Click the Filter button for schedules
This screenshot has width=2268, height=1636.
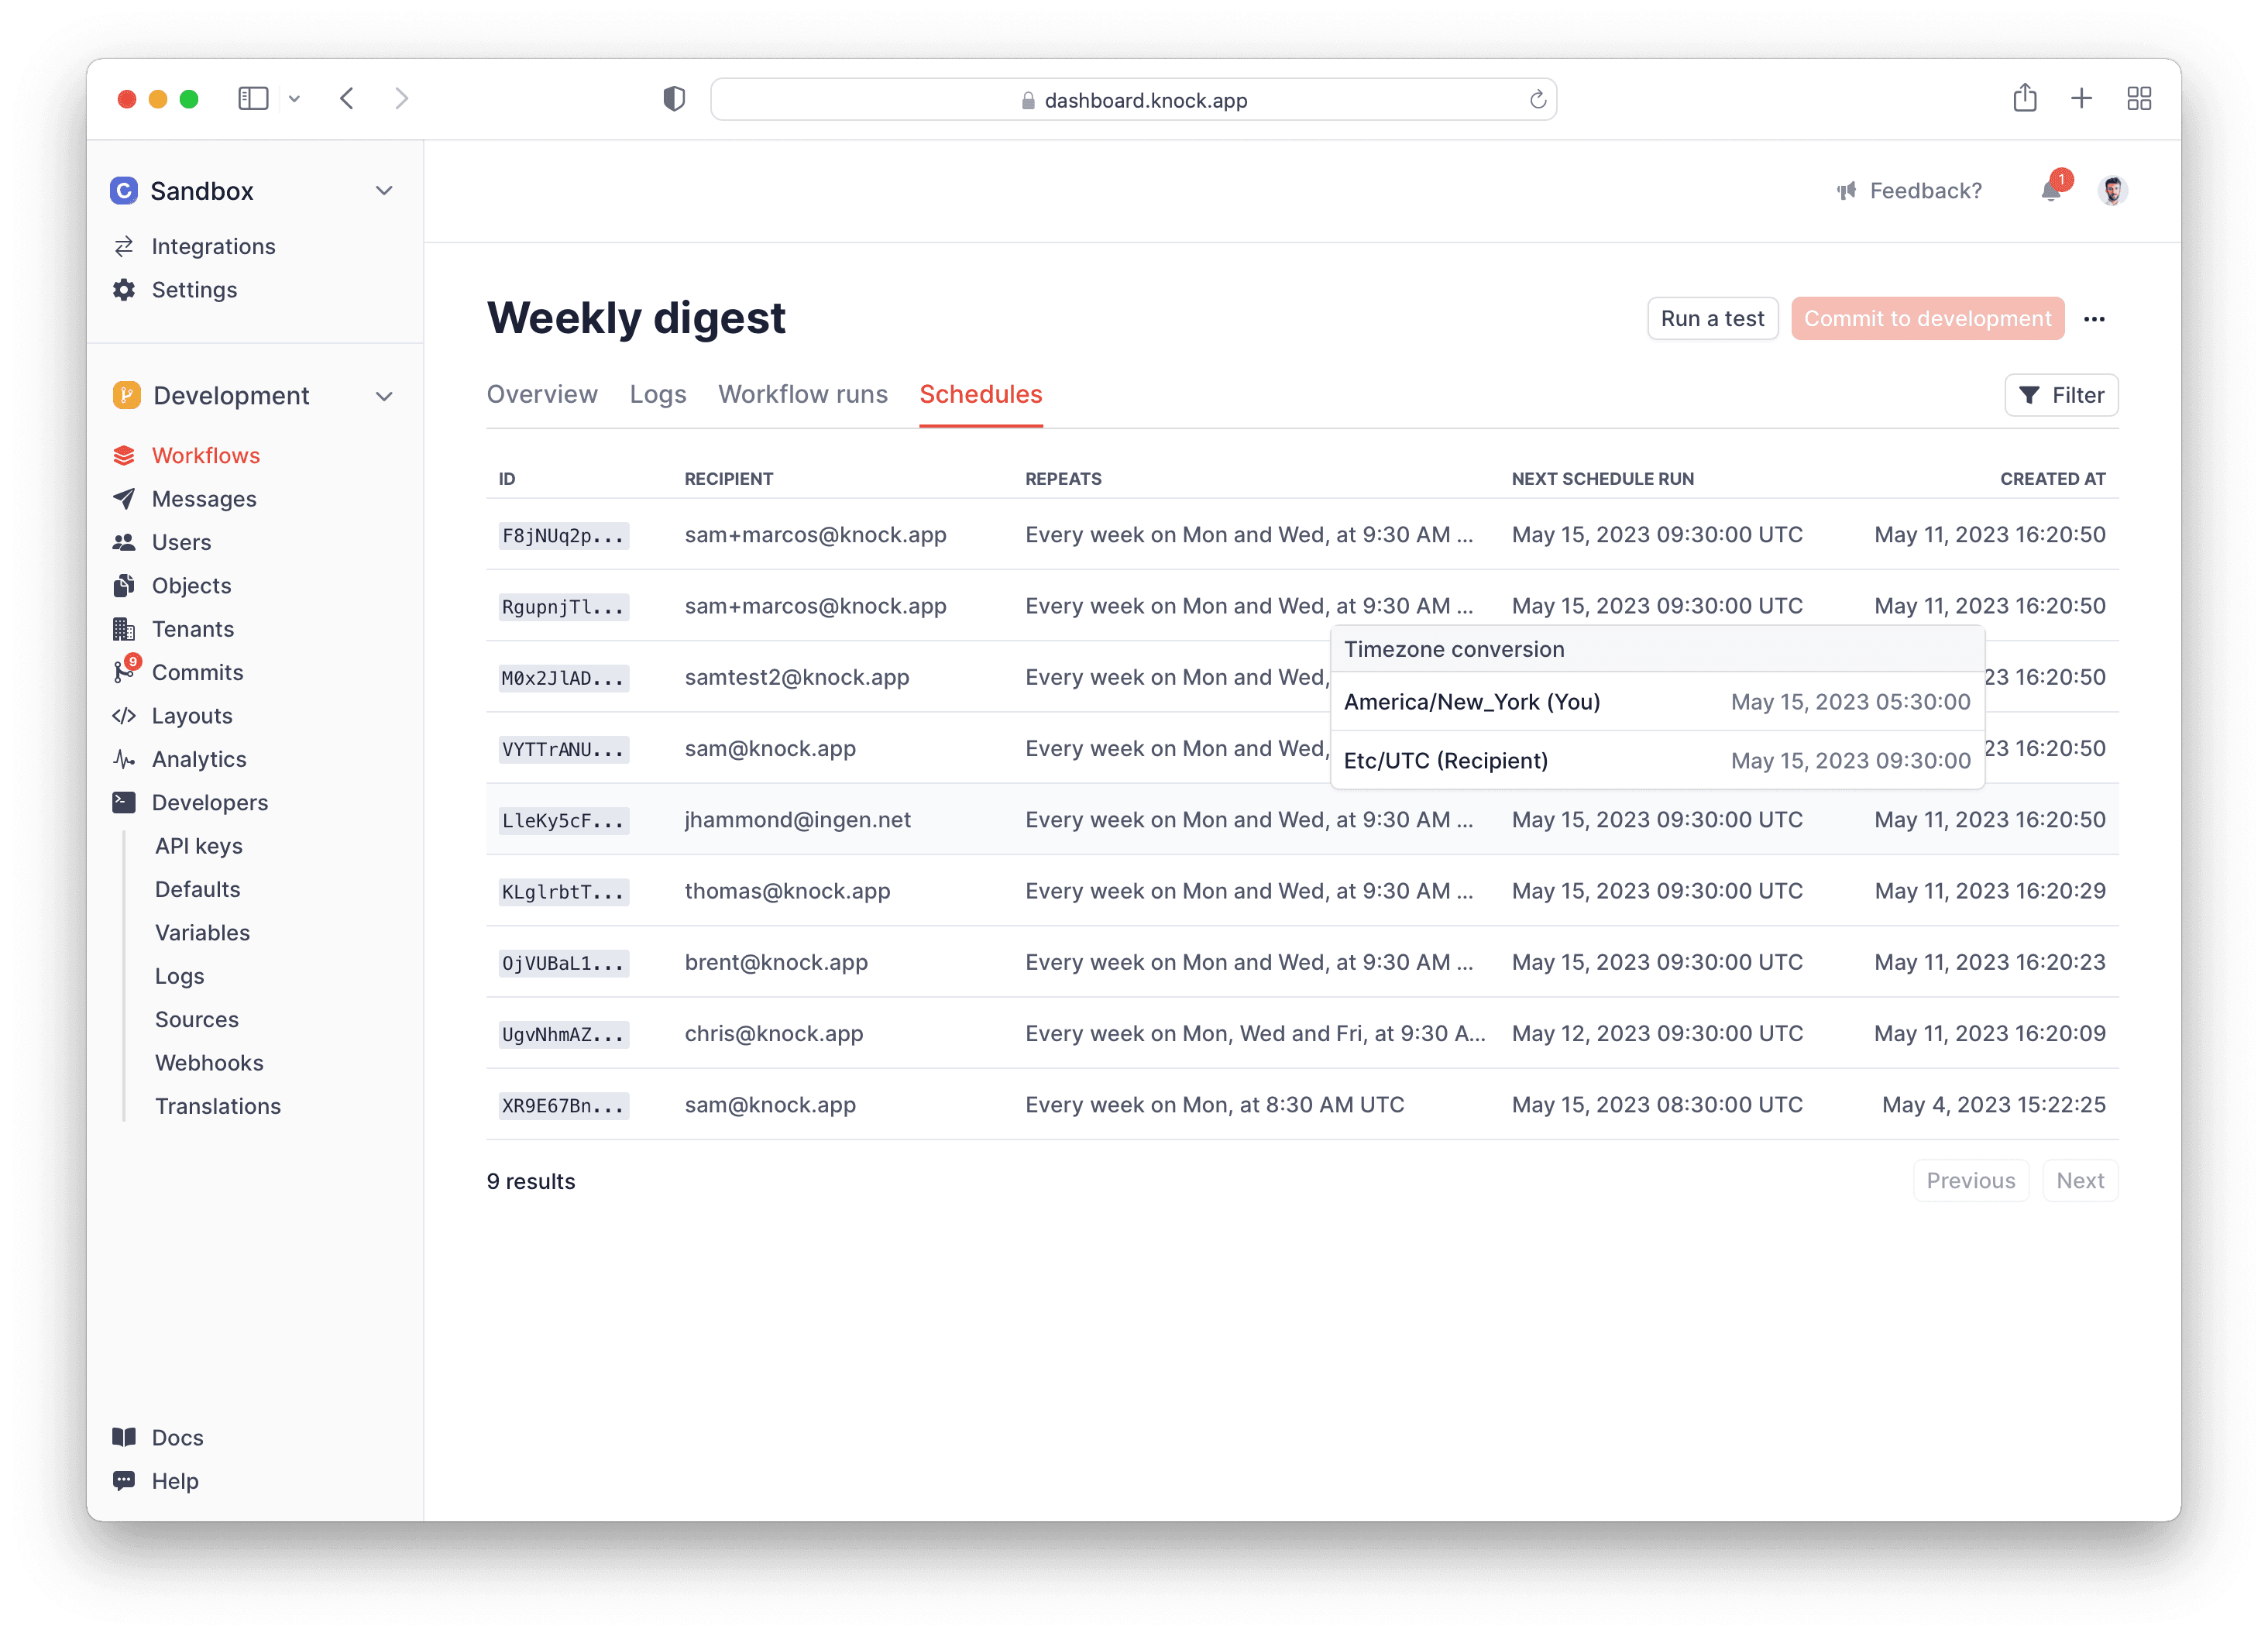pyautogui.click(x=2060, y=393)
